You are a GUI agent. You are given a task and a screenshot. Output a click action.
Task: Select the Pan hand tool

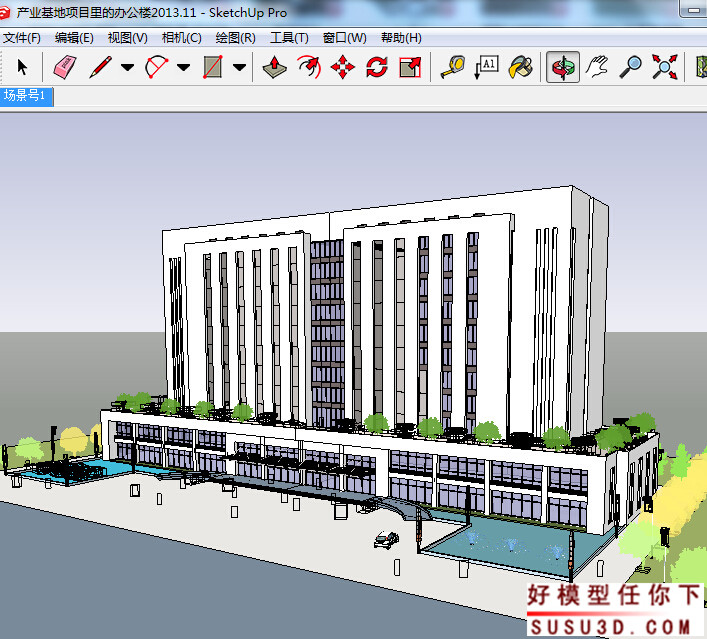597,67
